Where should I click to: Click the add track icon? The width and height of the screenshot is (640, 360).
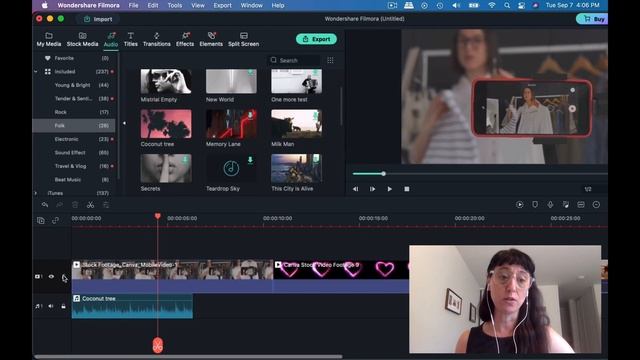click(41, 220)
